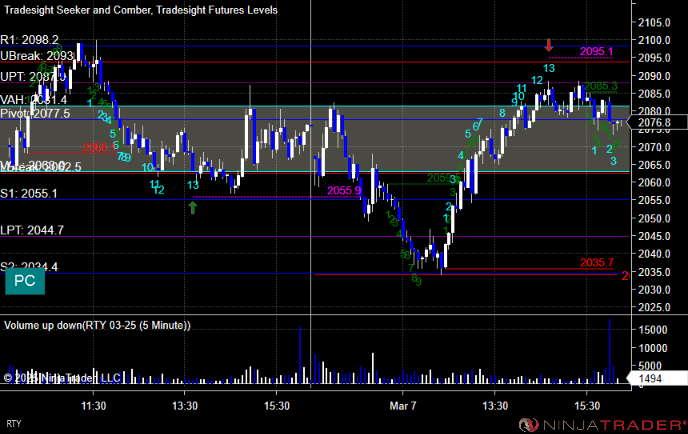The image size is (688, 434).
Task: Click the cyan 13 count above the green arrow
Action: click(193, 185)
